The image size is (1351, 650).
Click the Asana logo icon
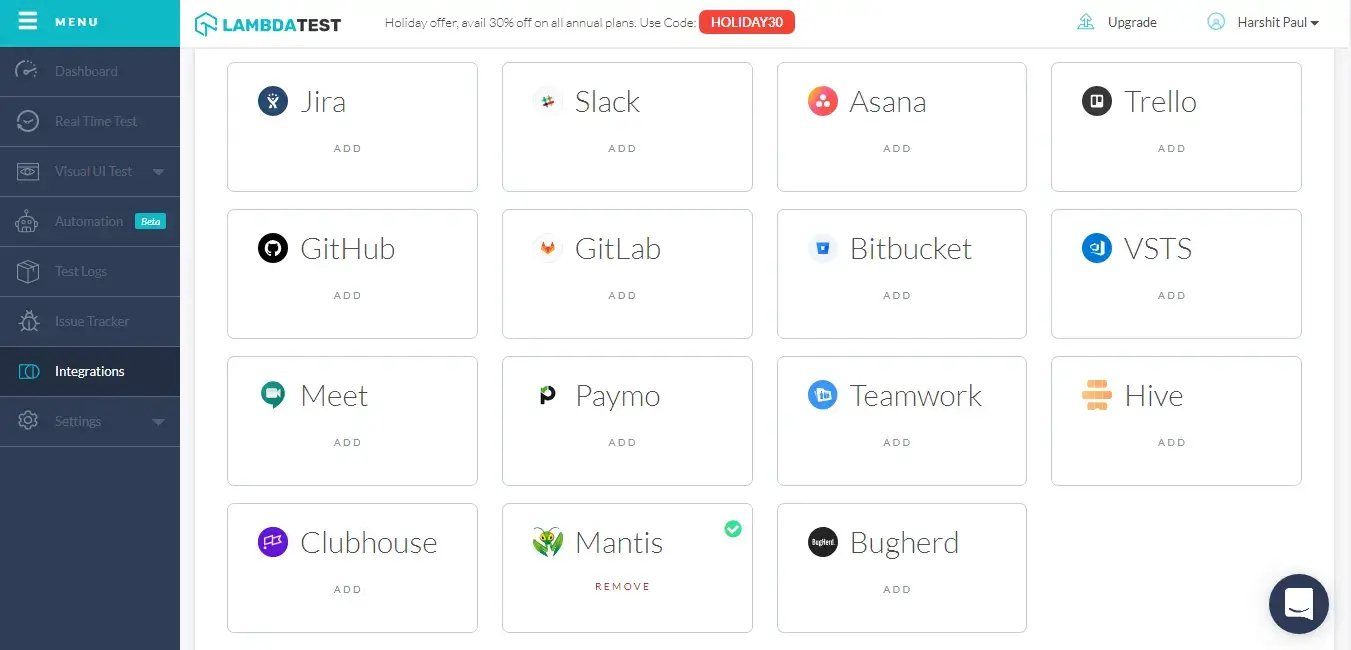822,101
